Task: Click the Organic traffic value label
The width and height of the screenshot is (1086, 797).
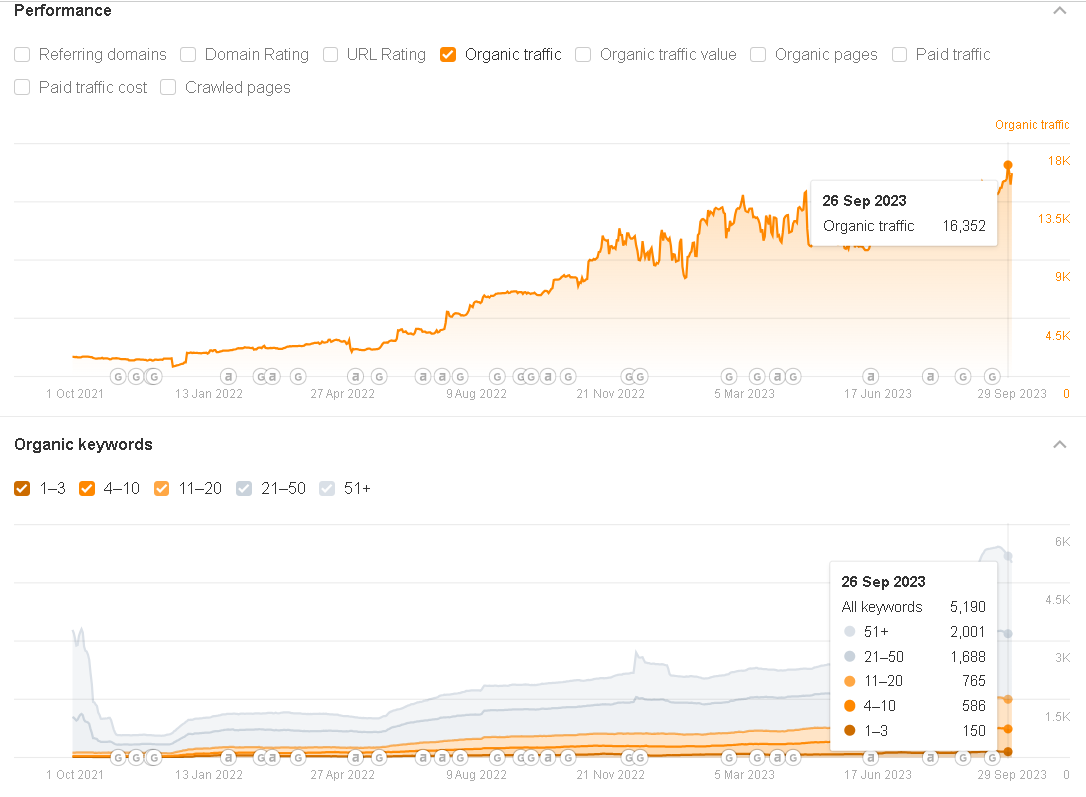Action: (x=667, y=55)
